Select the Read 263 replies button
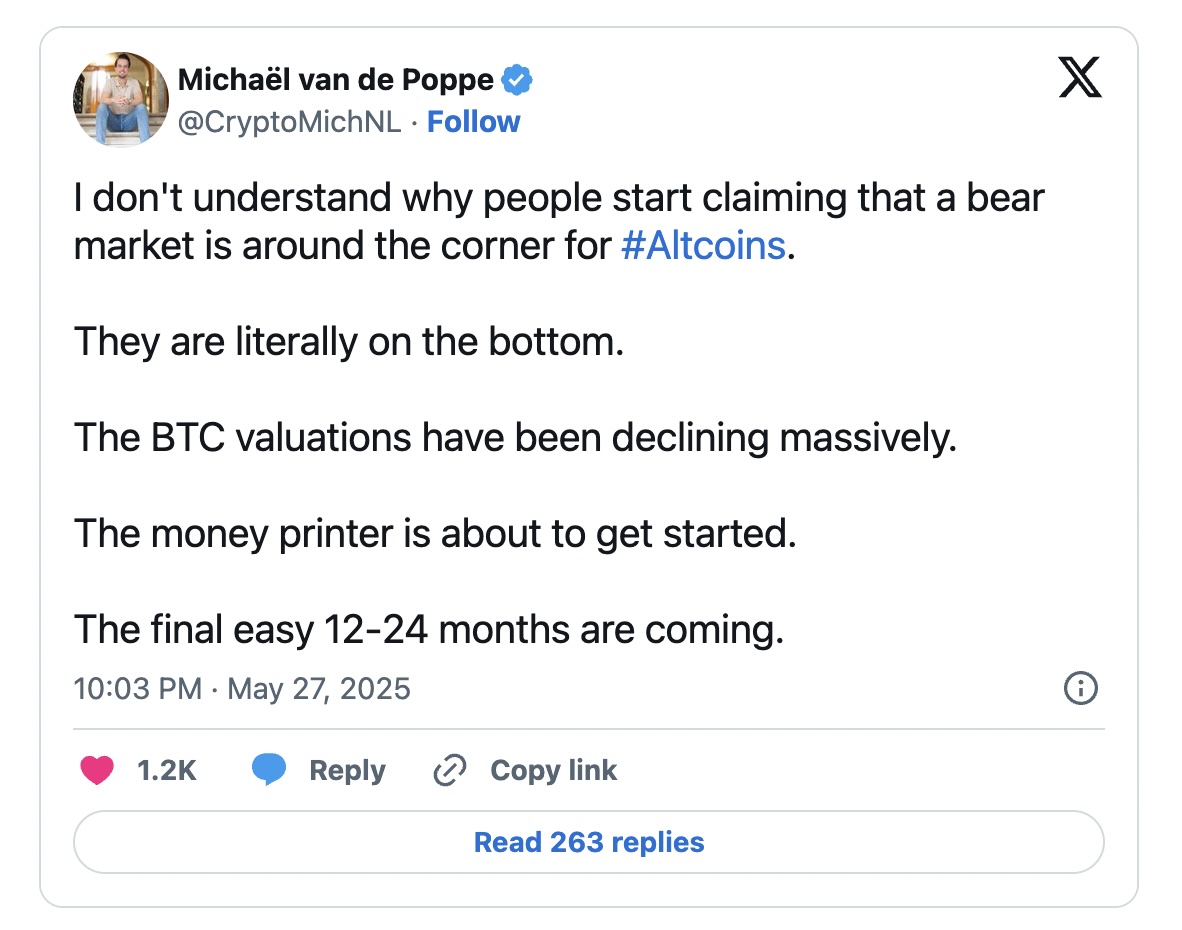 tap(589, 842)
